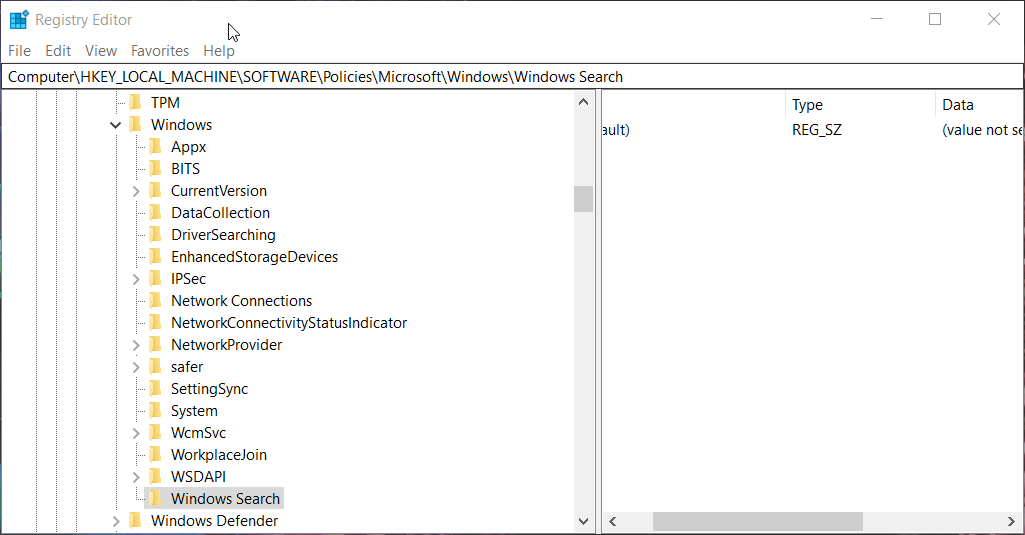
Task: Select the BITS key label
Action: 186,169
